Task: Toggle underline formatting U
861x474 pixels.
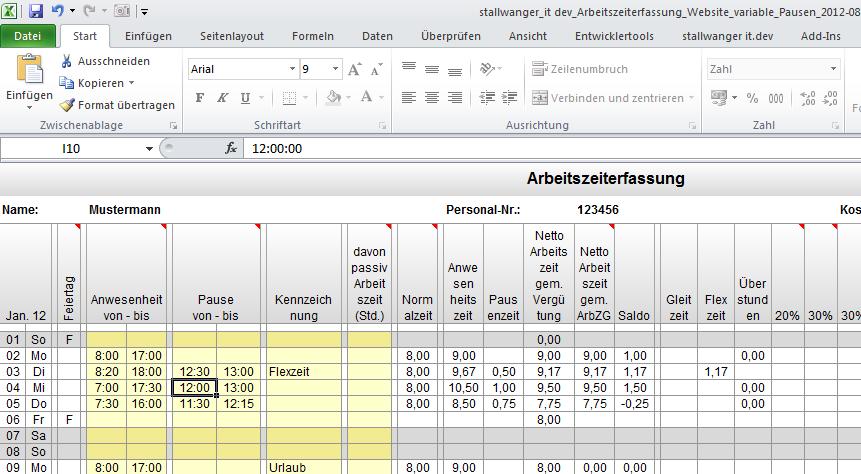Action: (x=245, y=98)
